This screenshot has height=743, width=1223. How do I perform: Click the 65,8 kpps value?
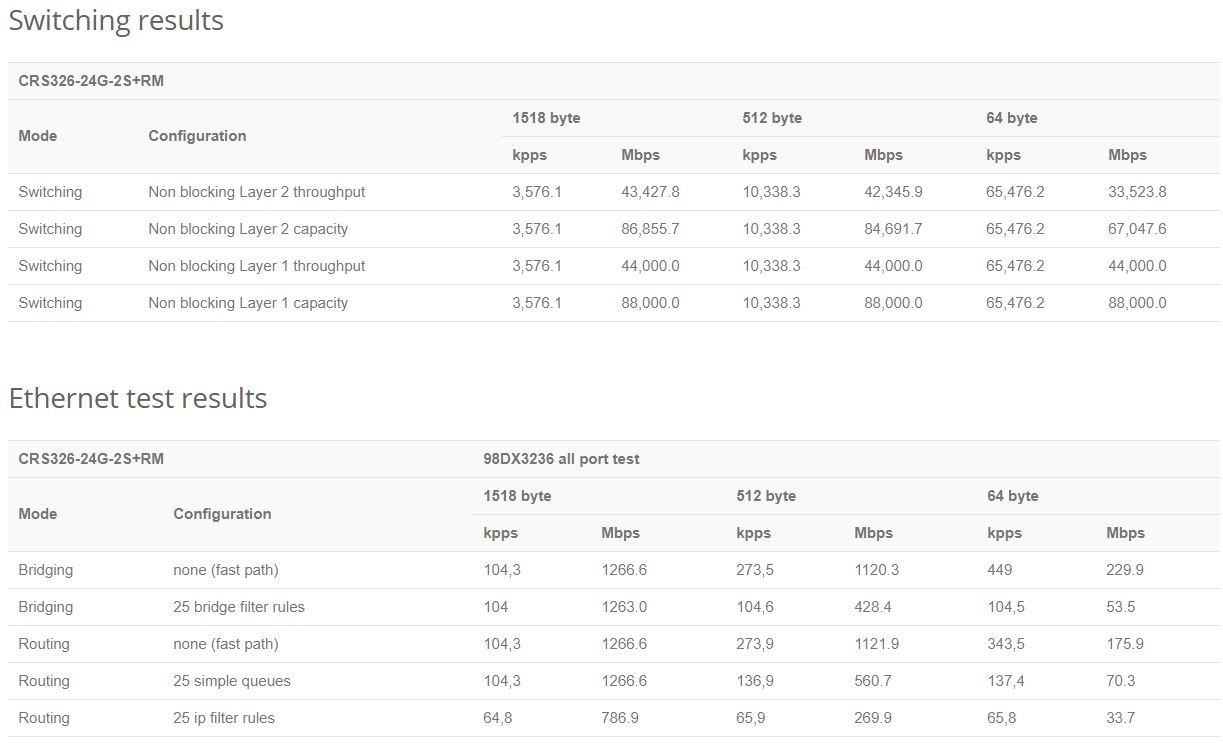point(1002,718)
